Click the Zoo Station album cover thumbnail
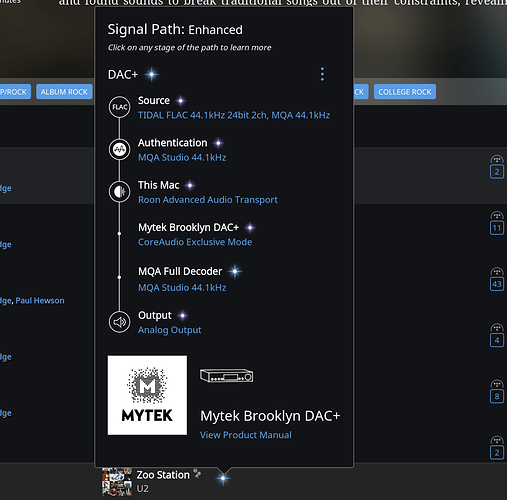Screen dimensions: 507x500 click(117, 482)
